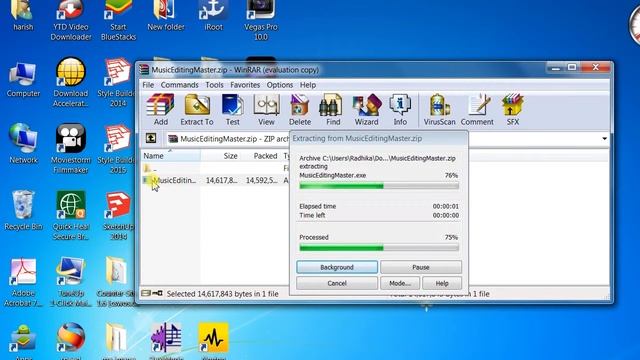Screen dimensions: 640x360
Task: Go up one folder level icon
Action: (151, 138)
